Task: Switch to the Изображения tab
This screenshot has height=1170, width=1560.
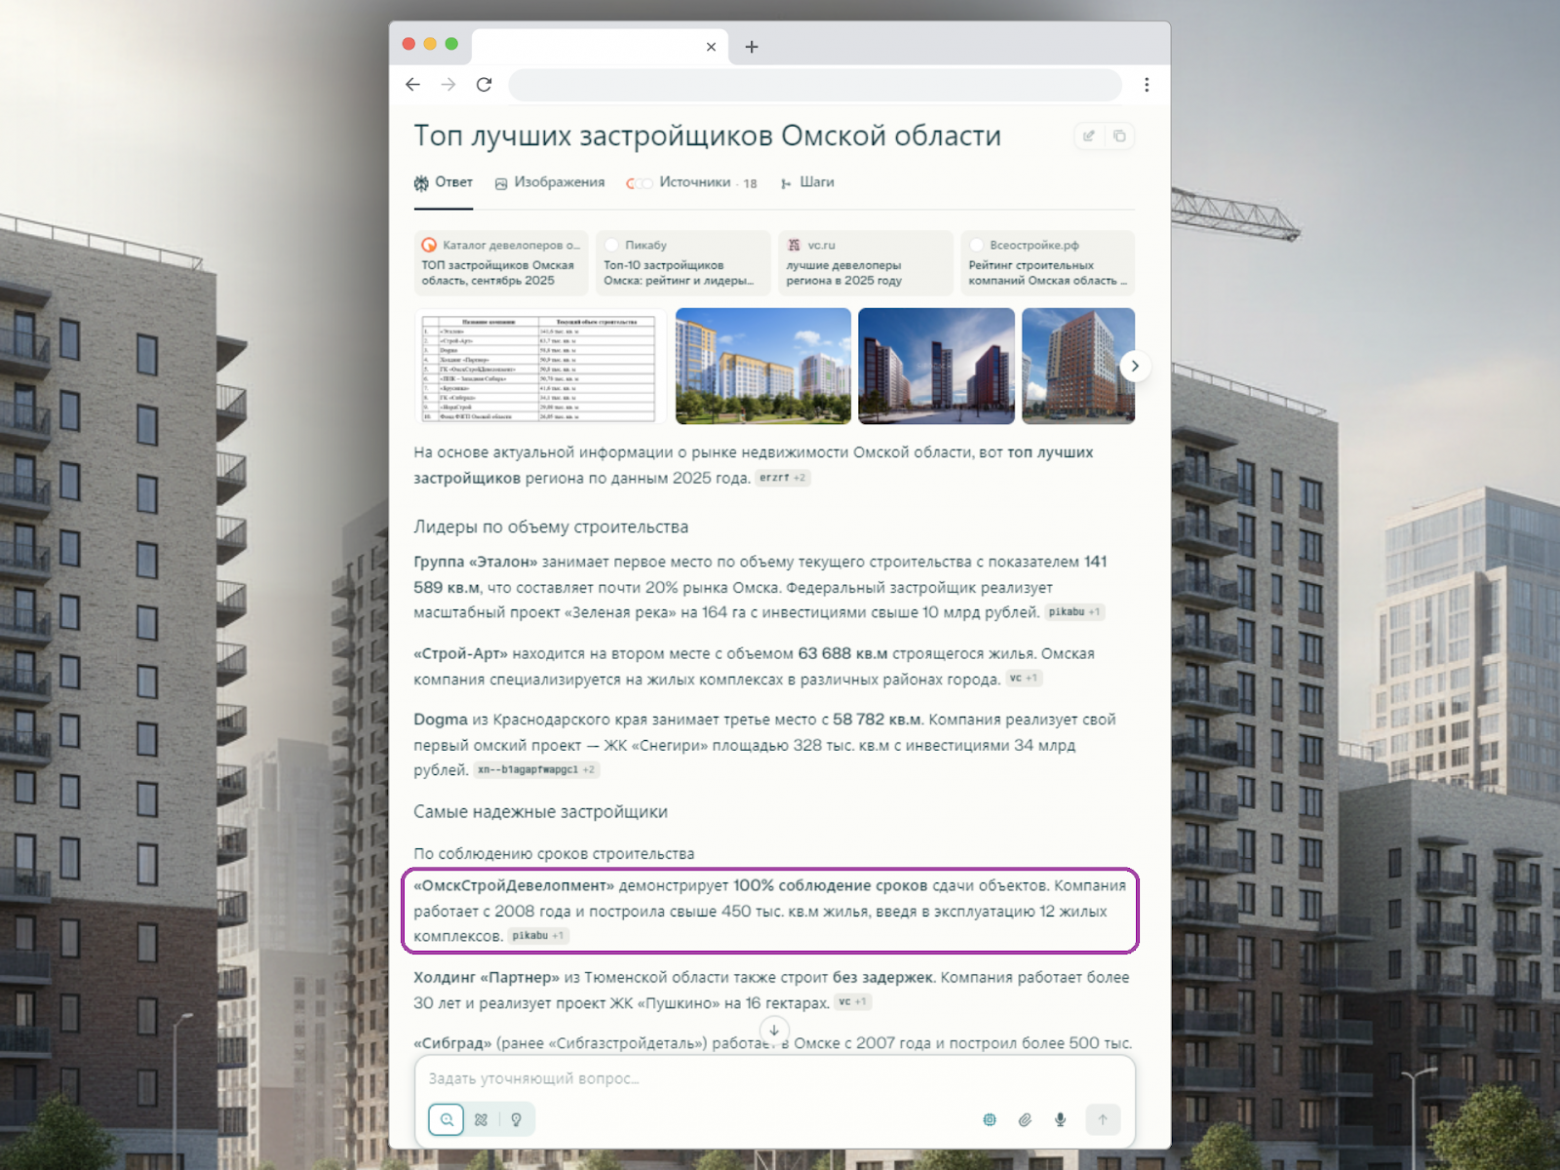Action: pos(549,183)
